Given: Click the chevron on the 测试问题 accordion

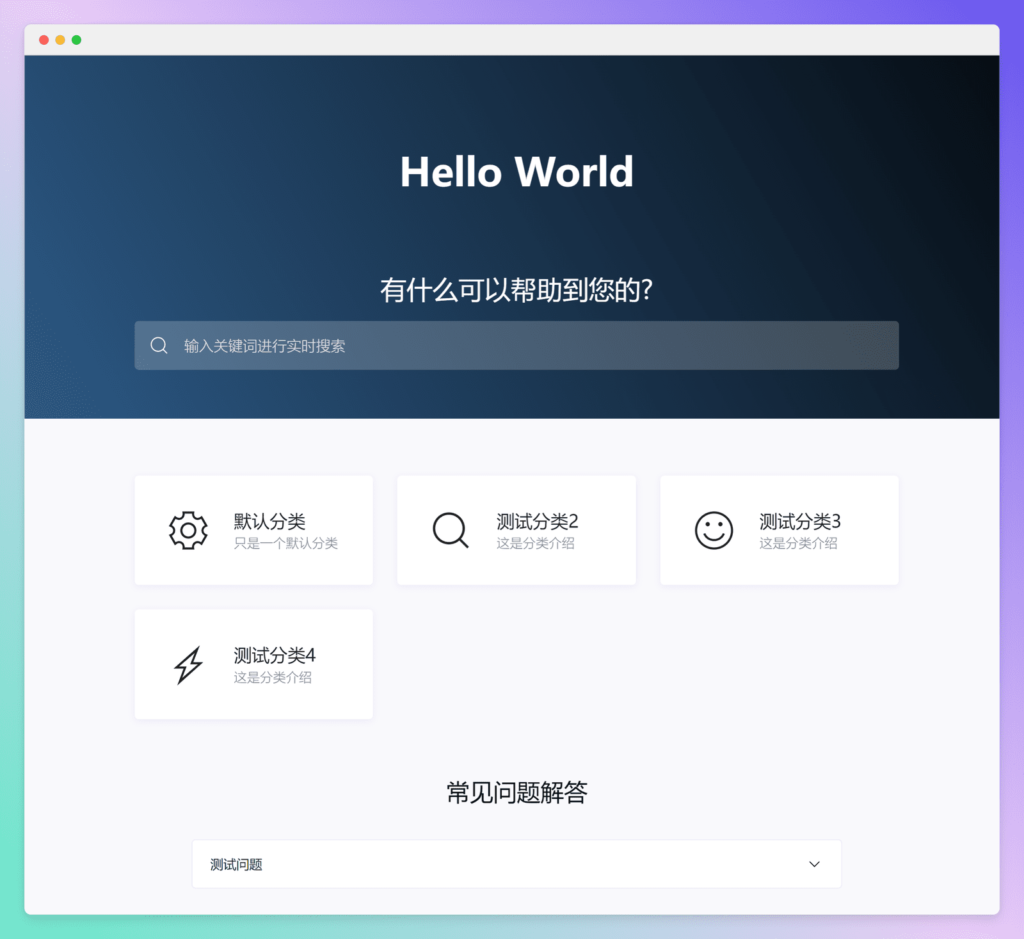Looking at the screenshot, I should pos(814,863).
